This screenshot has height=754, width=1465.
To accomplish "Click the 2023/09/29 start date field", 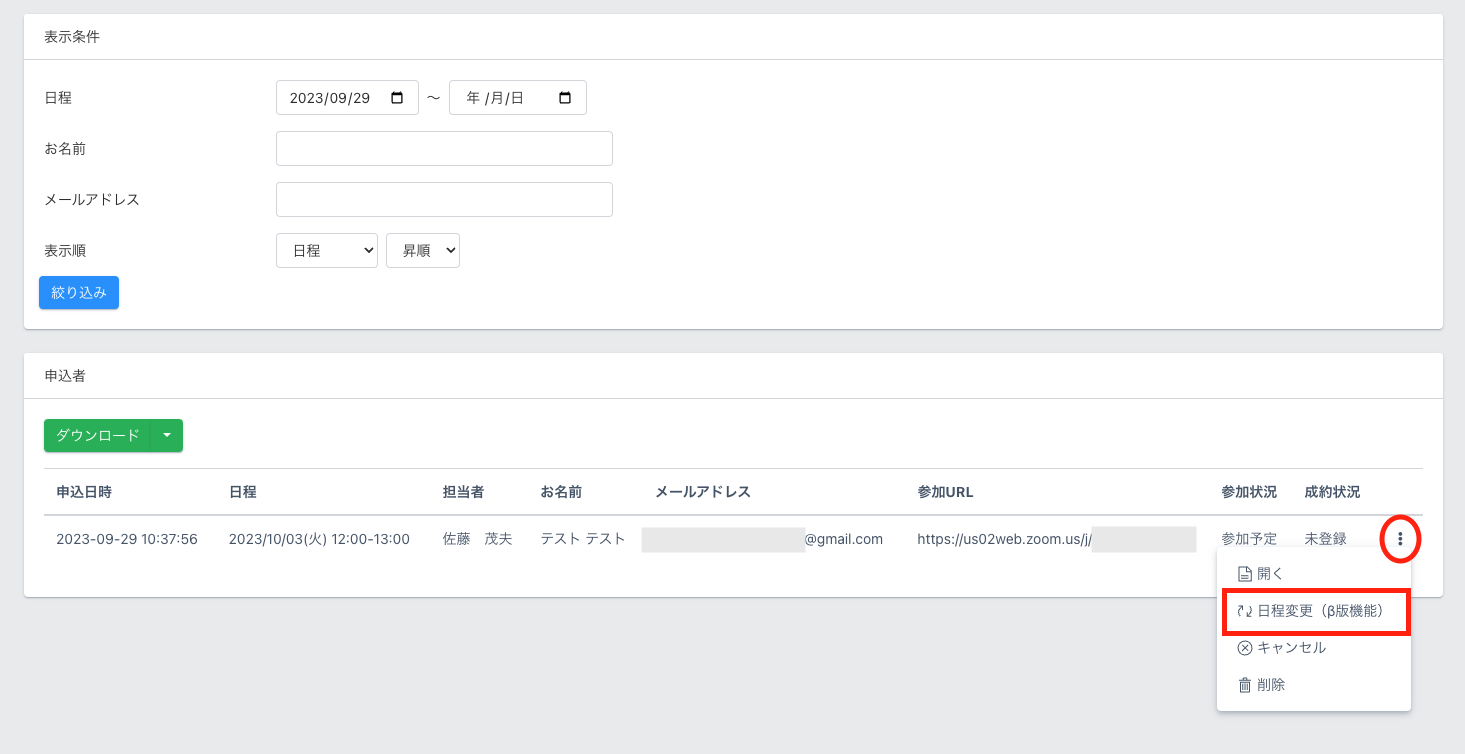I will [x=330, y=98].
